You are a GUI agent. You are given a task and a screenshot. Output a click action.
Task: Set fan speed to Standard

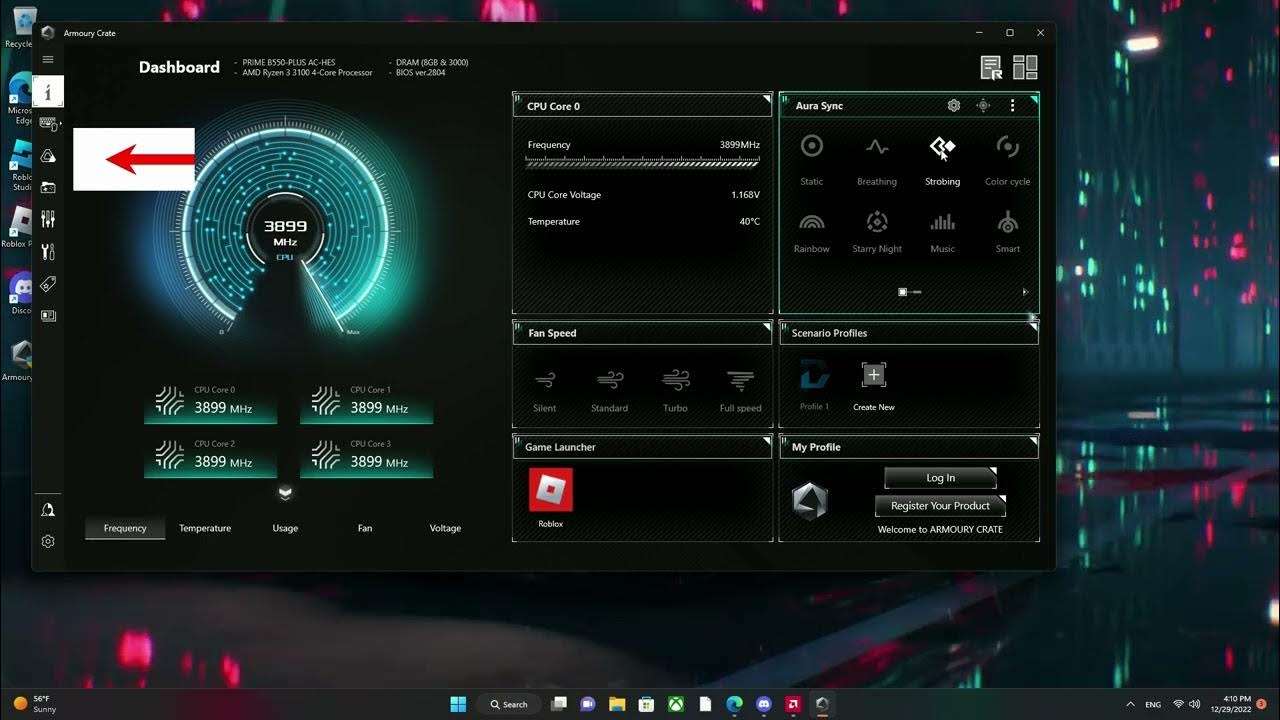click(609, 391)
